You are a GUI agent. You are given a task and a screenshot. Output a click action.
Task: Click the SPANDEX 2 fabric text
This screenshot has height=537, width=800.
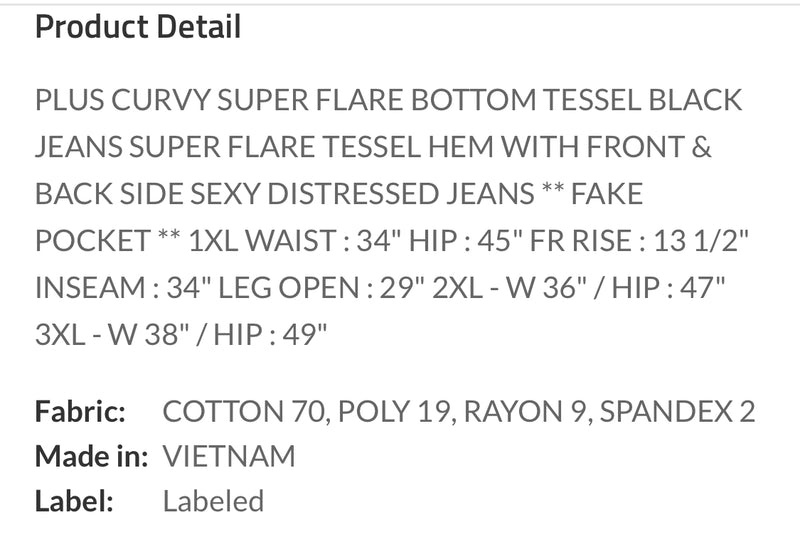tap(678, 411)
